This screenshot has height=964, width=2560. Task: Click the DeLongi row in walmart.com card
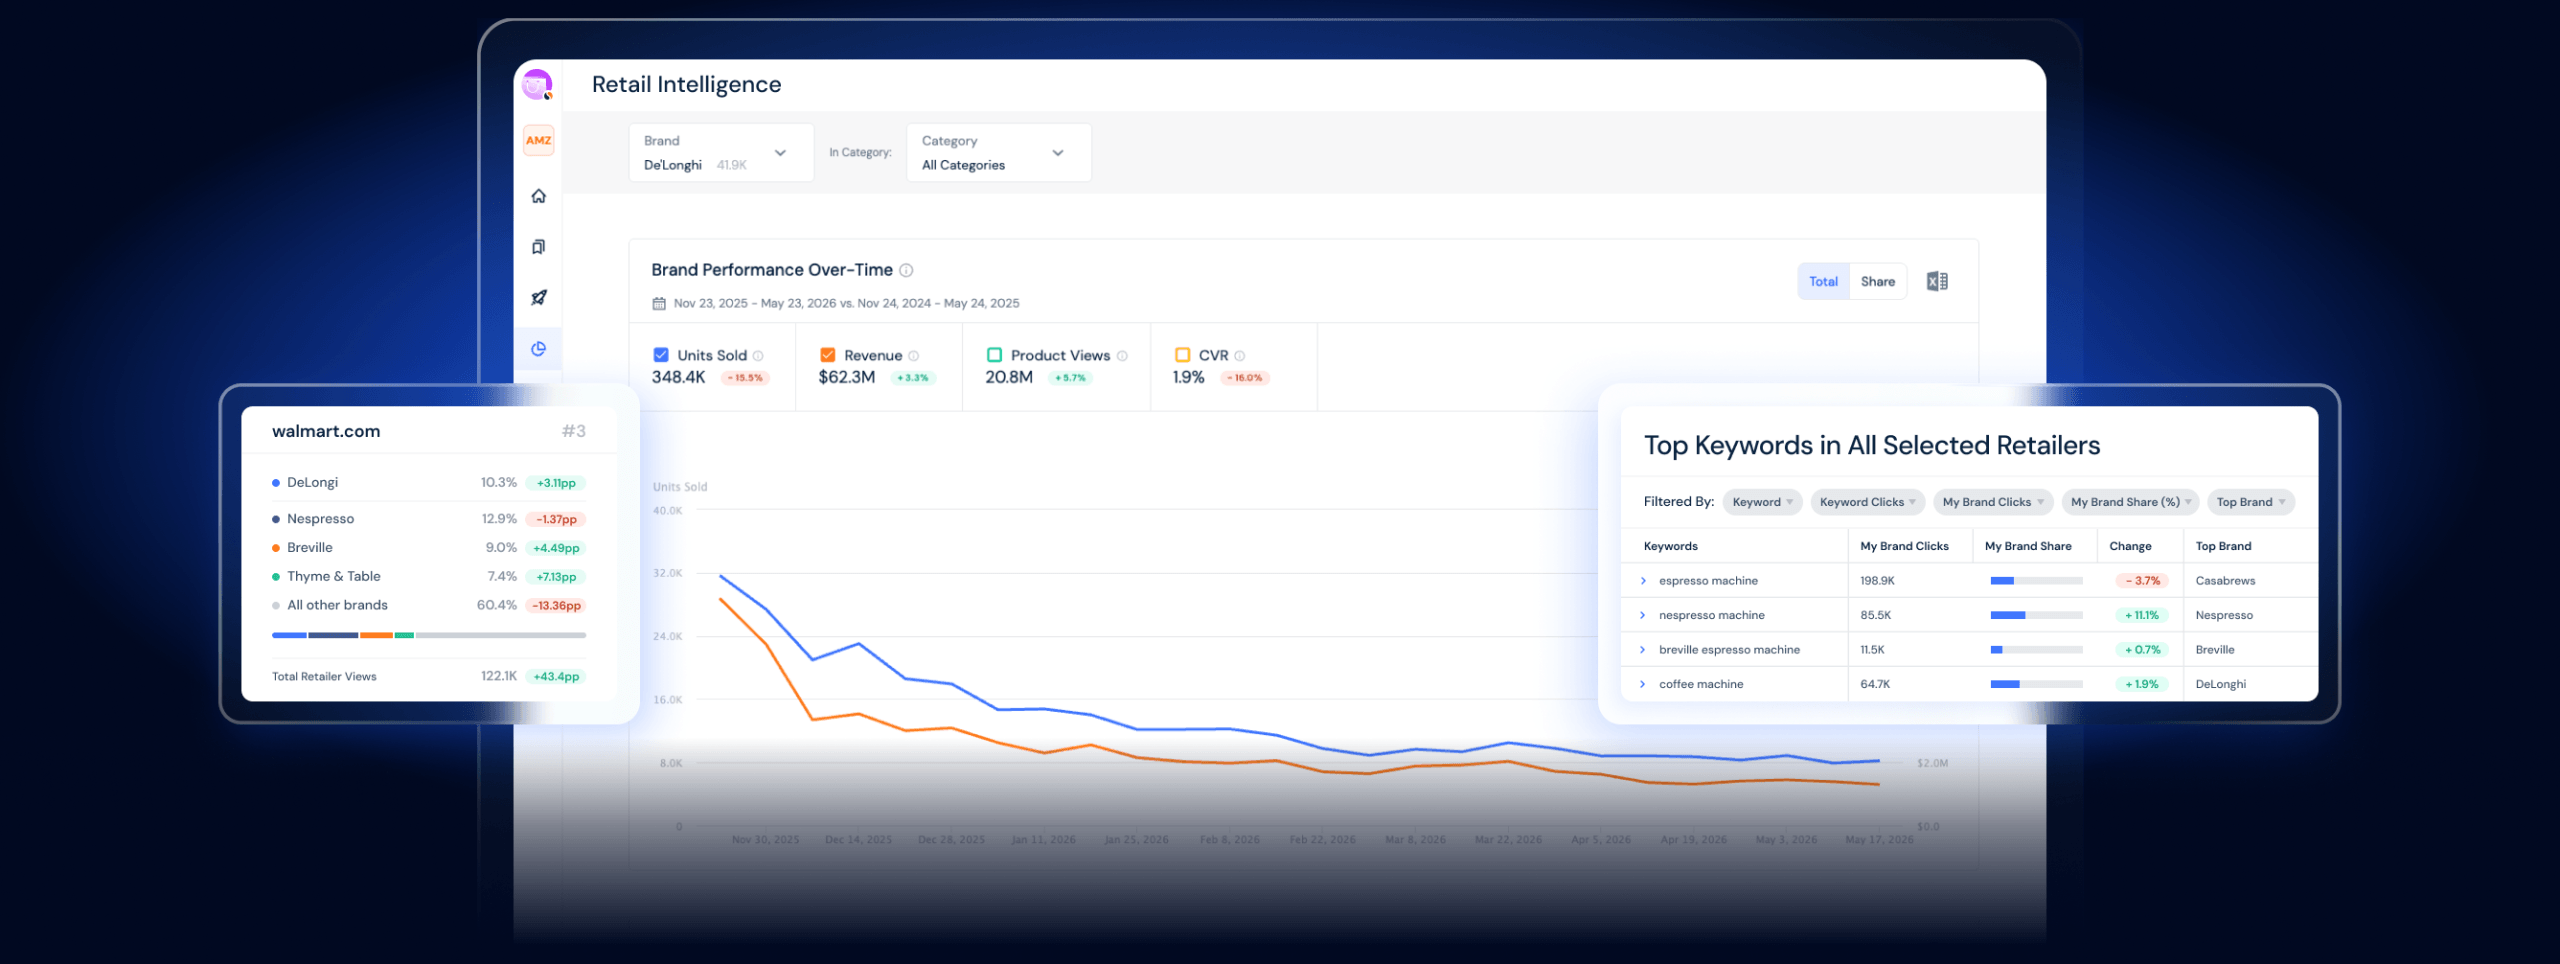429,483
